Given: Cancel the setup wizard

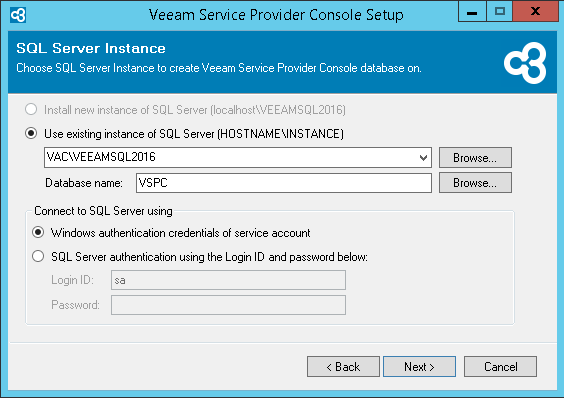Looking at the screenshot, I should click(500, 367).
